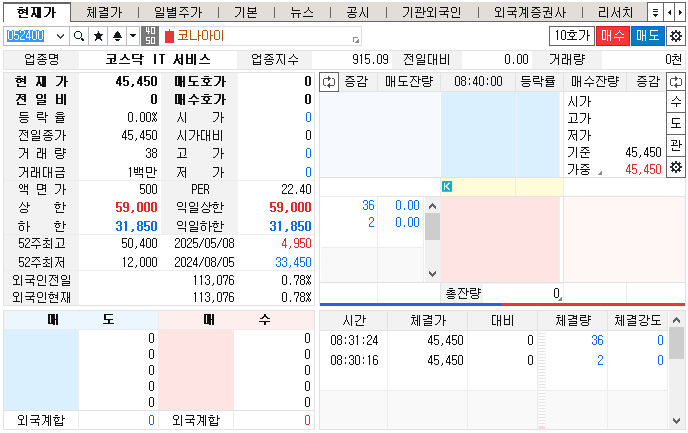Switch to 현재가 tab
The image size is (688, 433).
pos(37,12)
